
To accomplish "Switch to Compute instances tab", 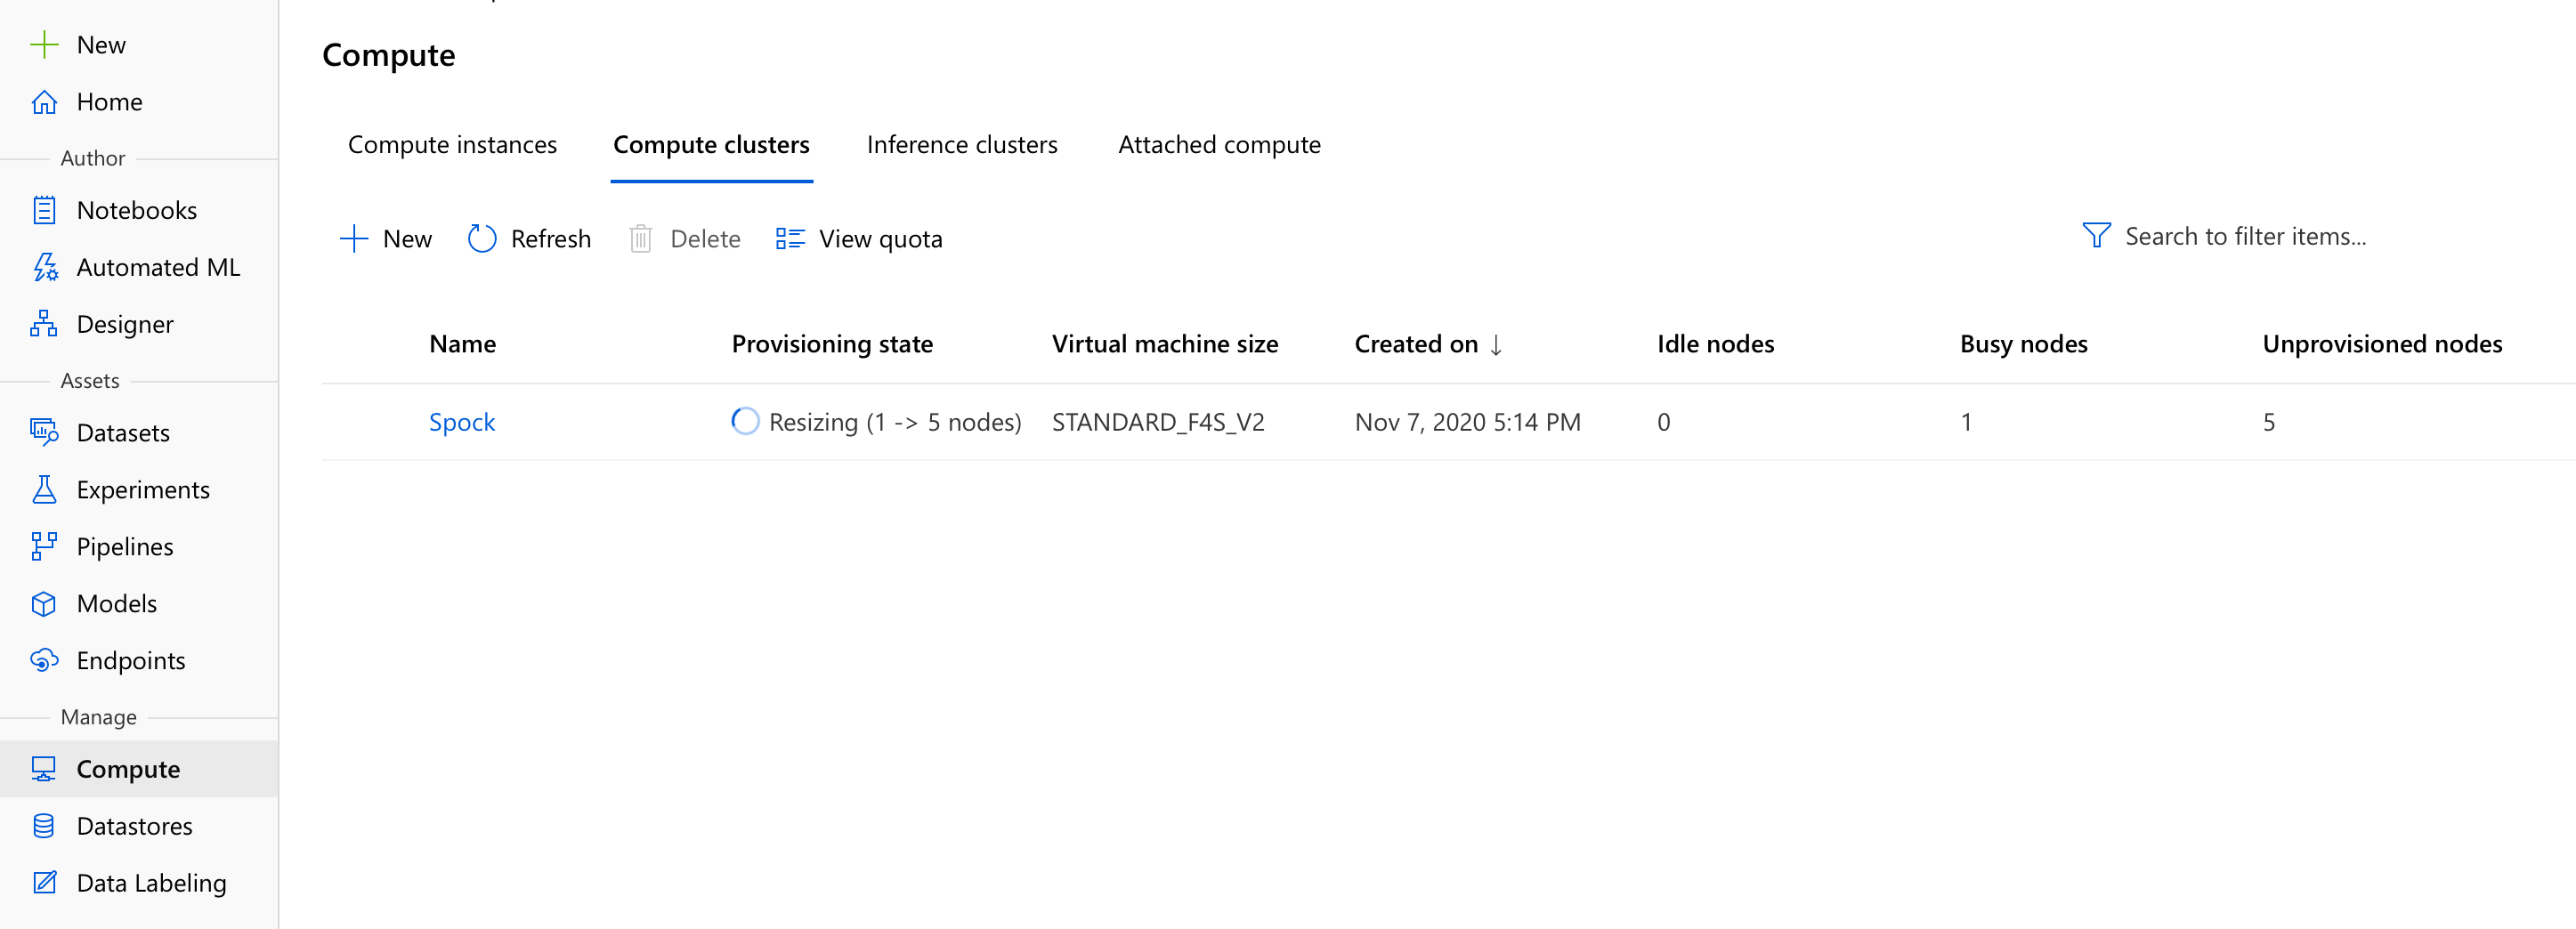I will [452, 145].
